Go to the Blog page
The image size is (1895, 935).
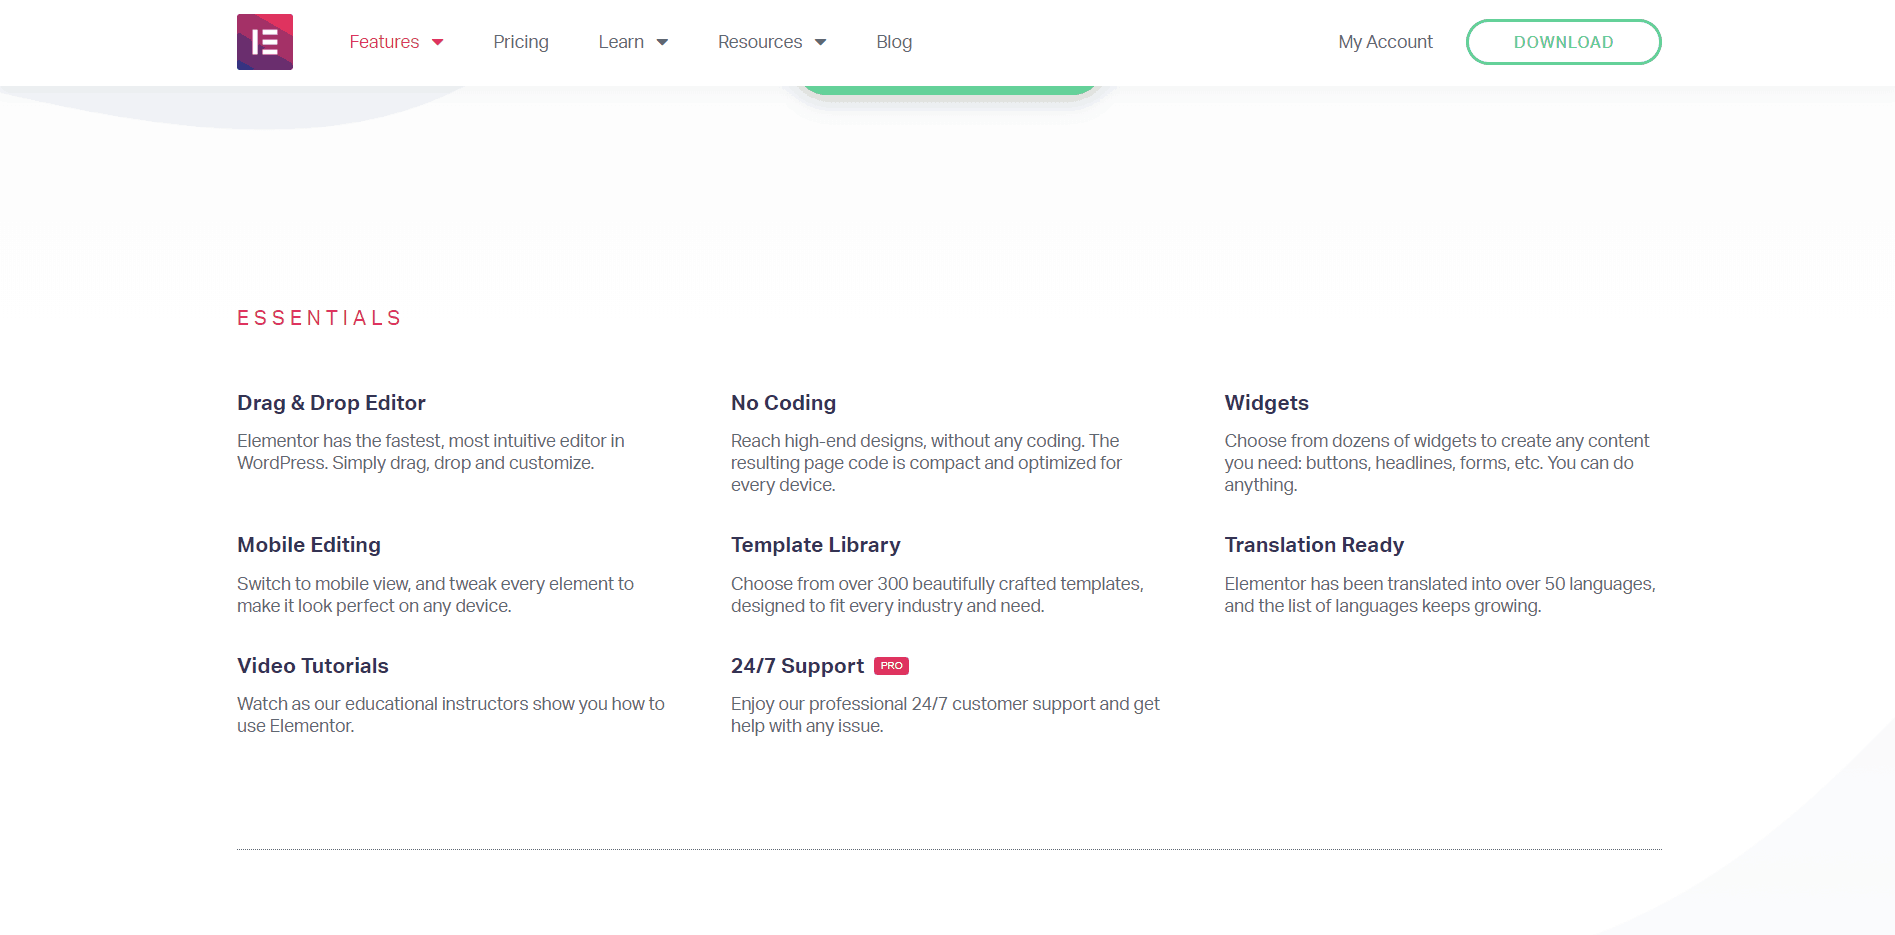click(x=894, y=42)
